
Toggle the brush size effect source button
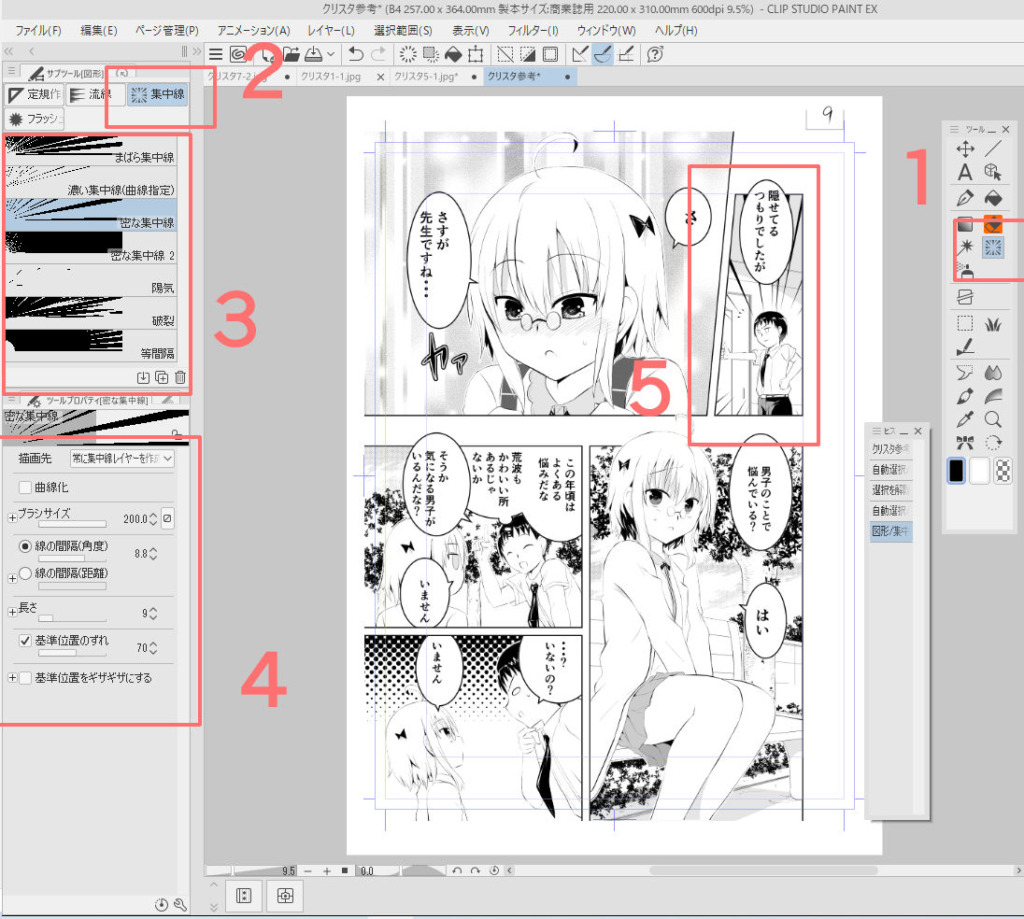167,519
